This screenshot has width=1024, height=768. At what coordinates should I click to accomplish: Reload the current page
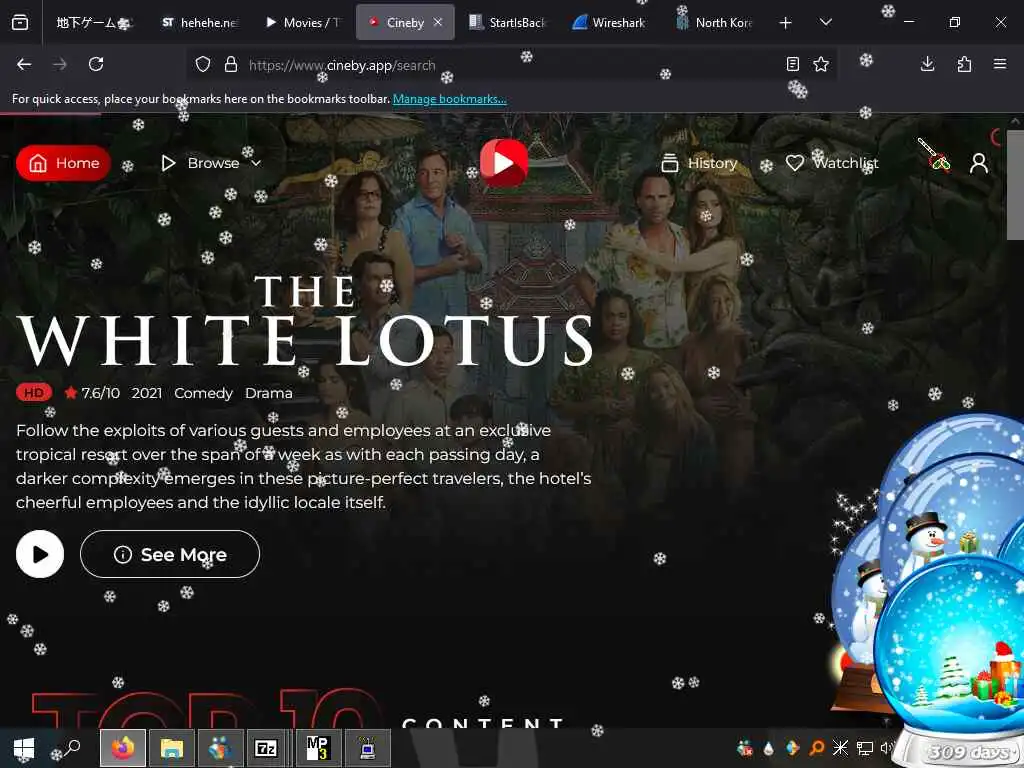(x=96, y=64)
